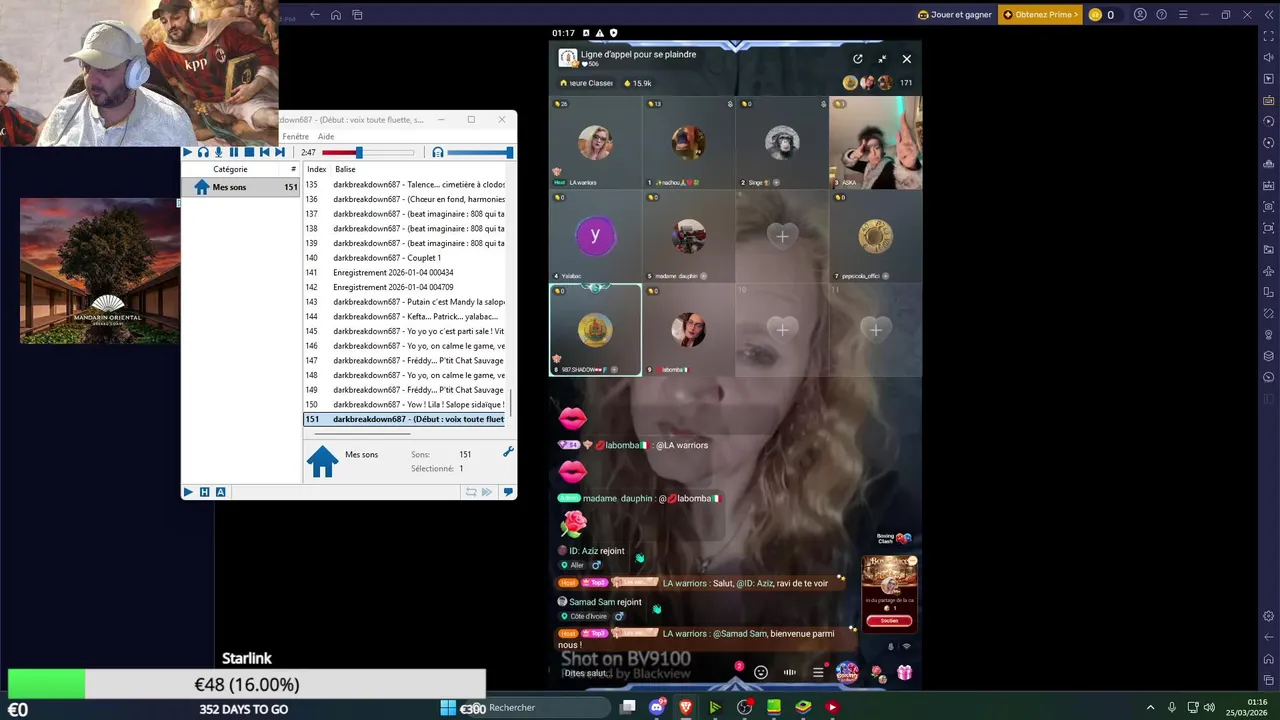Open the emulator home icon
Image resolution: width=1280 pixels, height=720 pixels.
click(x=336, y=15)
